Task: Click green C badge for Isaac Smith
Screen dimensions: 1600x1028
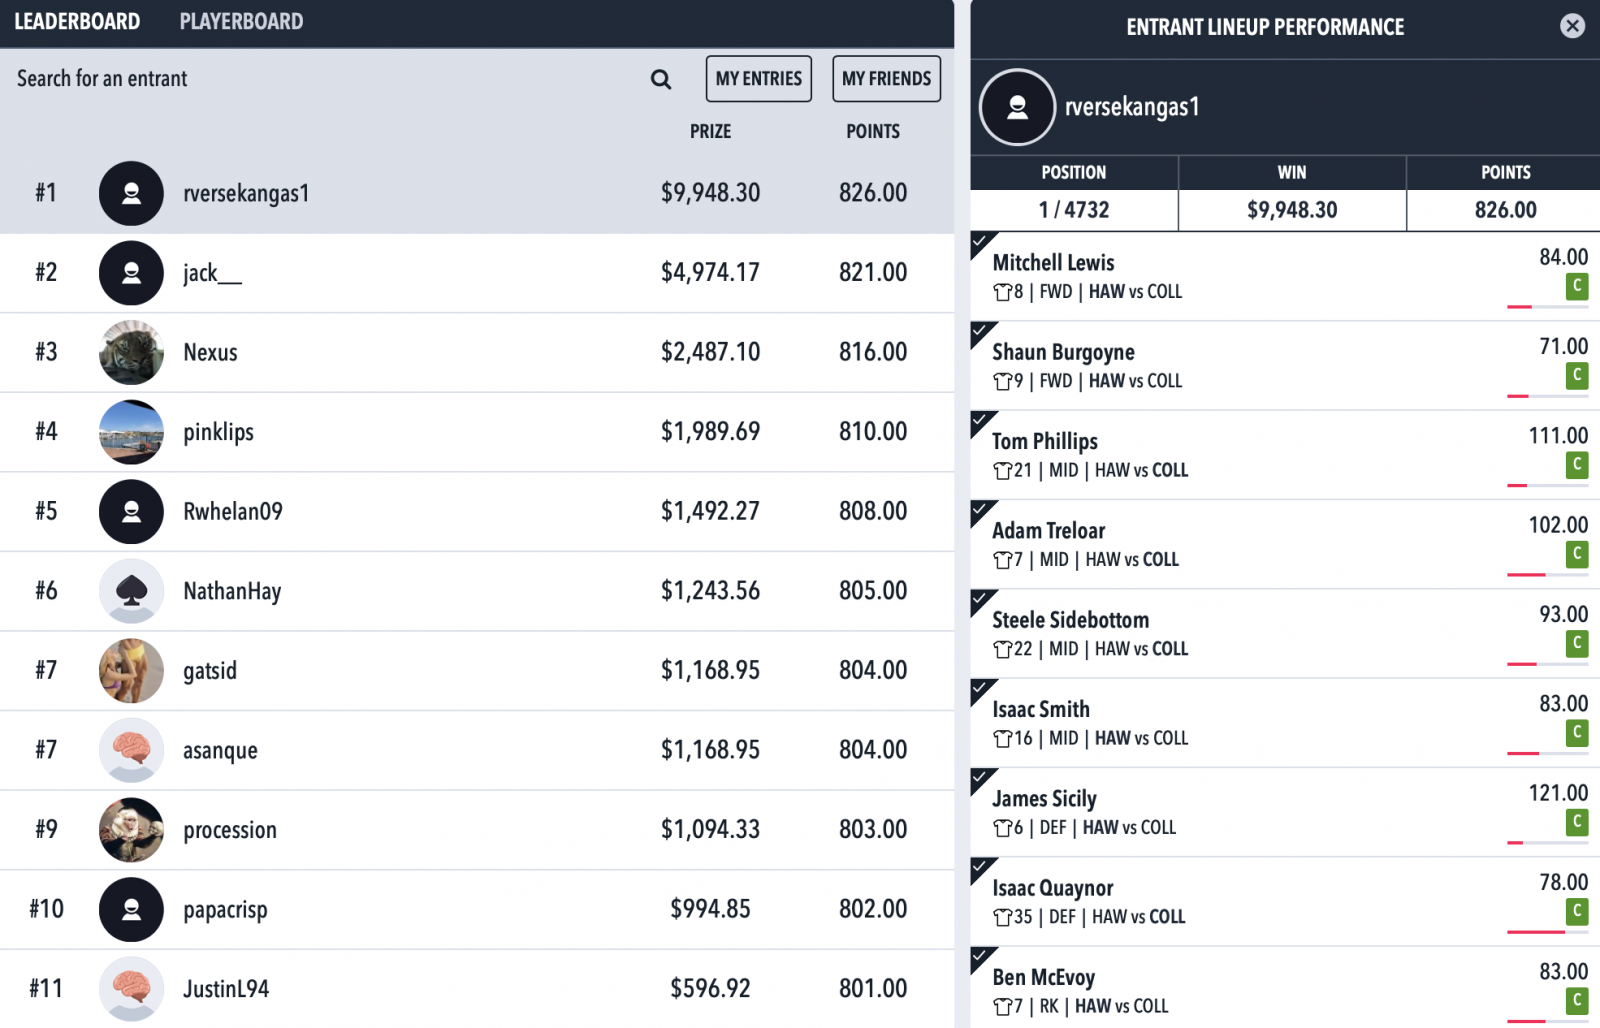Action: [1577, 732]
